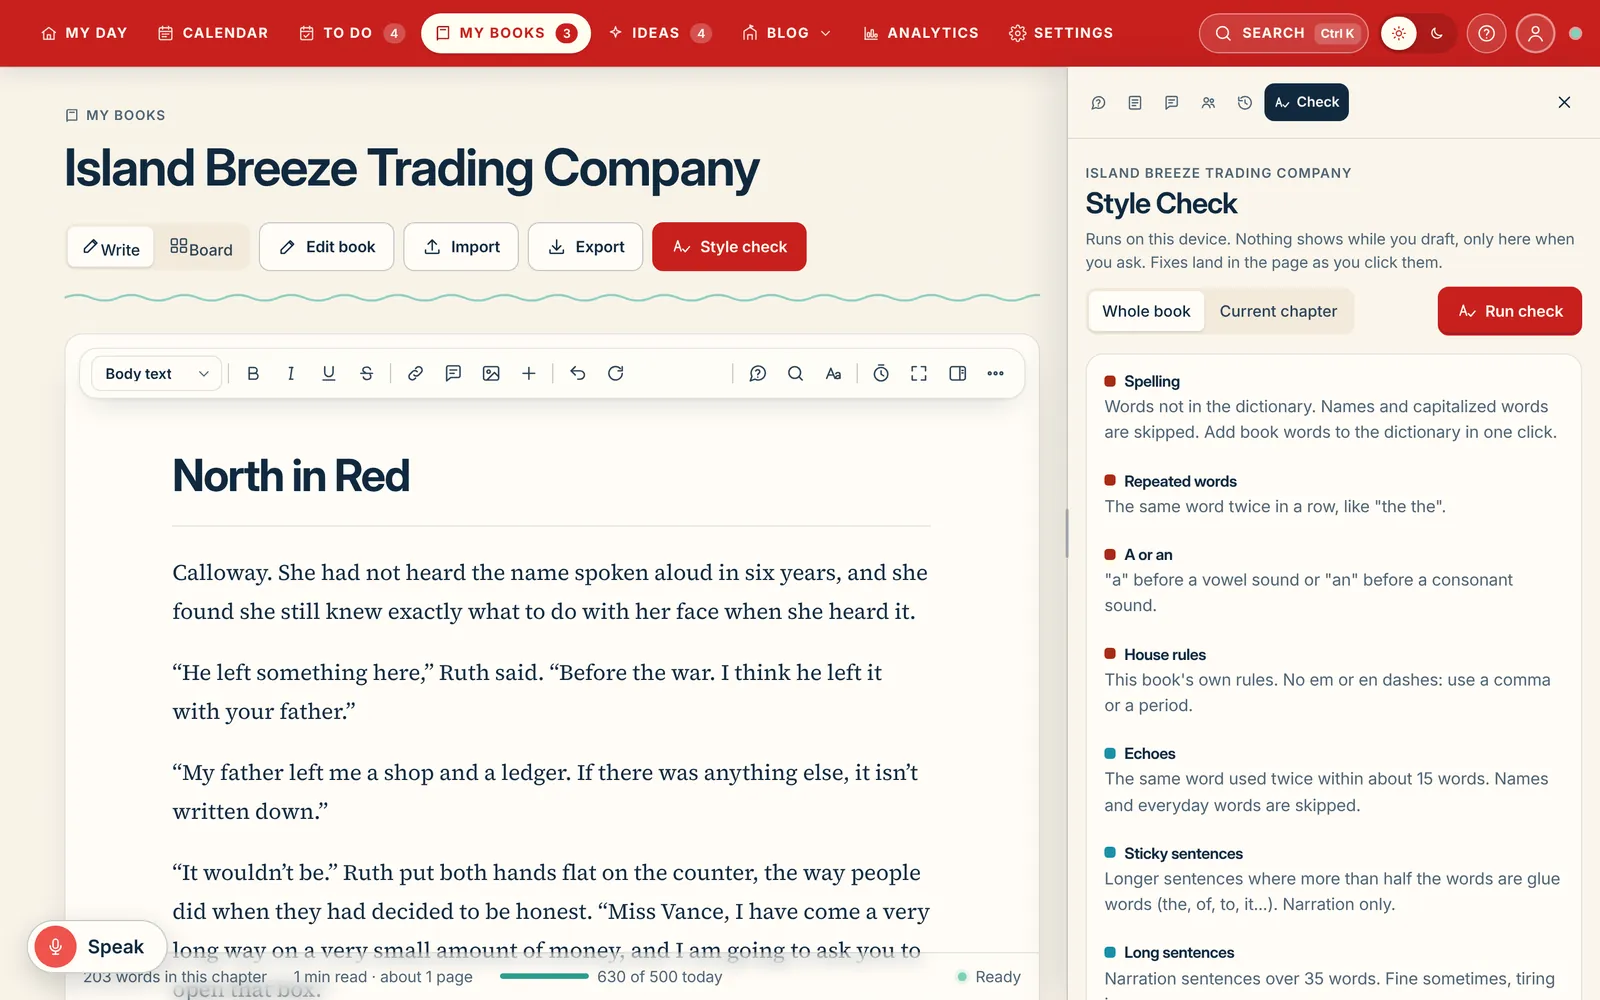Apply strikethrough formatting
This screenshot has width=1600, height=1000.
coord(367,373)
